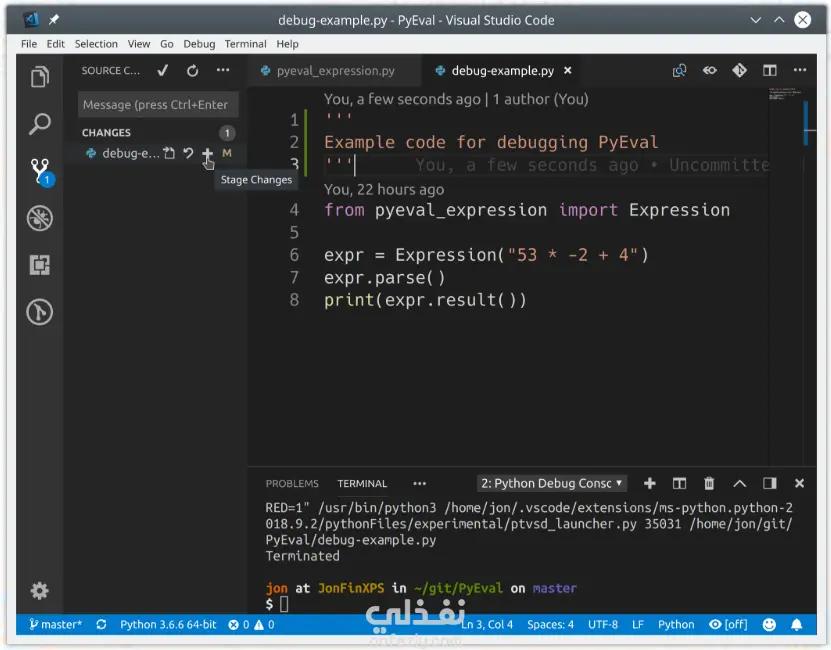
Task: Open the Debug menu
Action: click(x=199, y=44)
